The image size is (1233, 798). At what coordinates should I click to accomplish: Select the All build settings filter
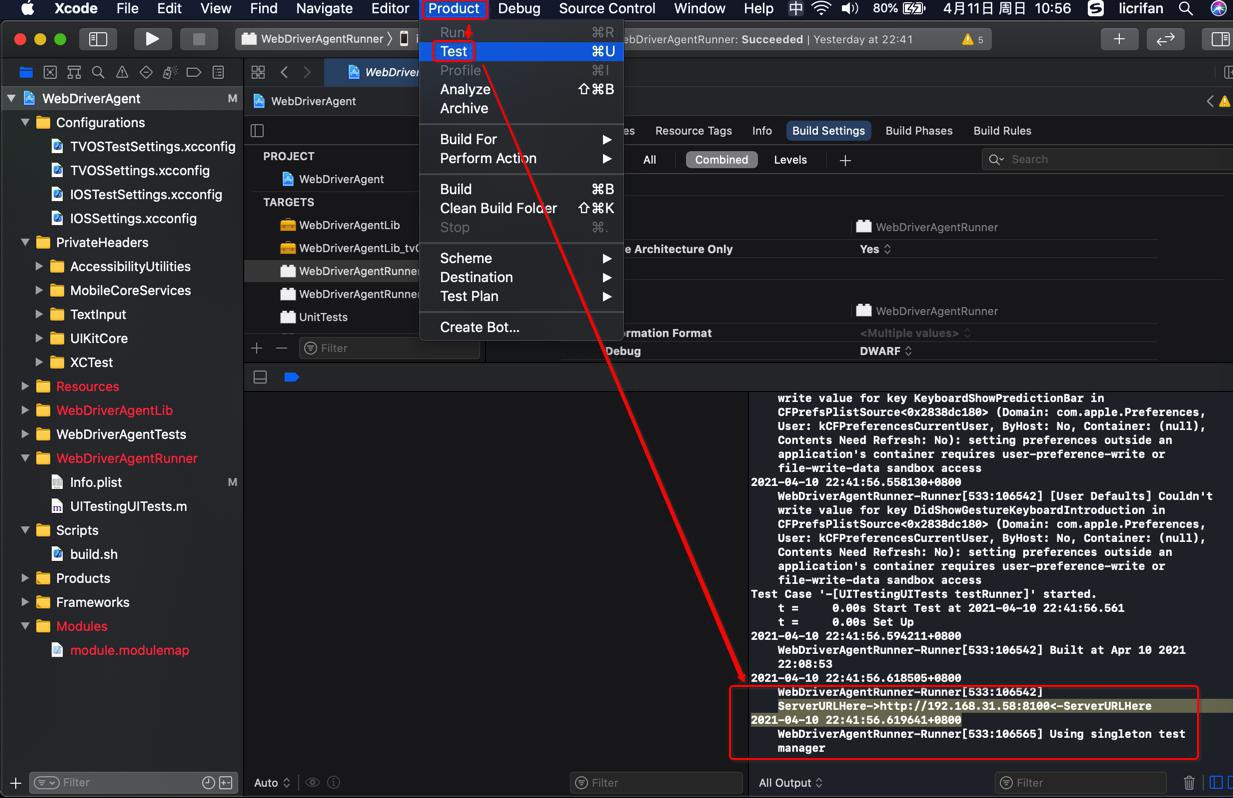click(x=649, y=160)
